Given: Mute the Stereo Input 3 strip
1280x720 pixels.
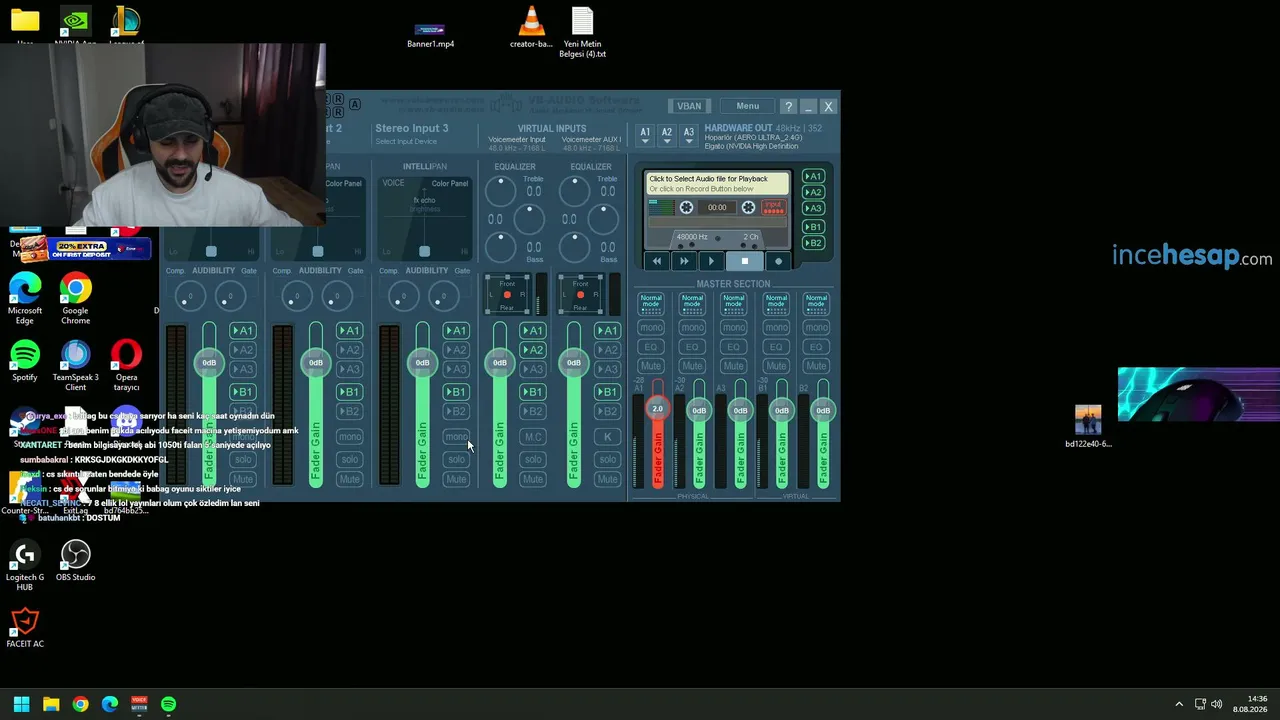Looking at the screenshot, I should [x=456, y=479].
